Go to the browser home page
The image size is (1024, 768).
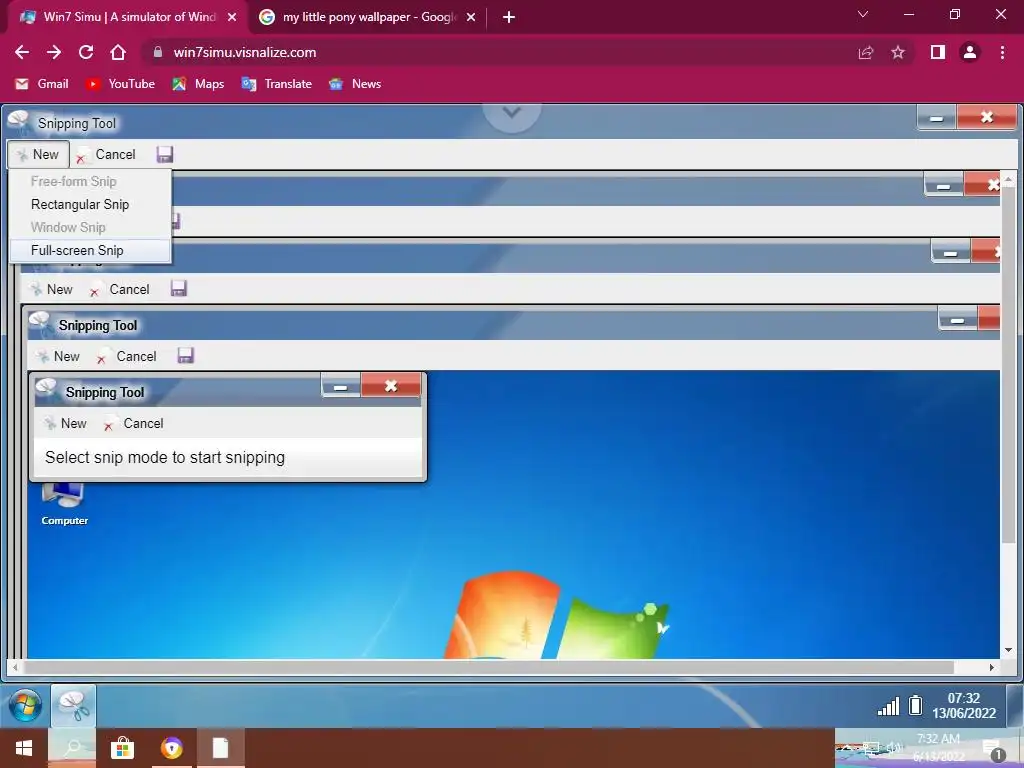[118, 52]
